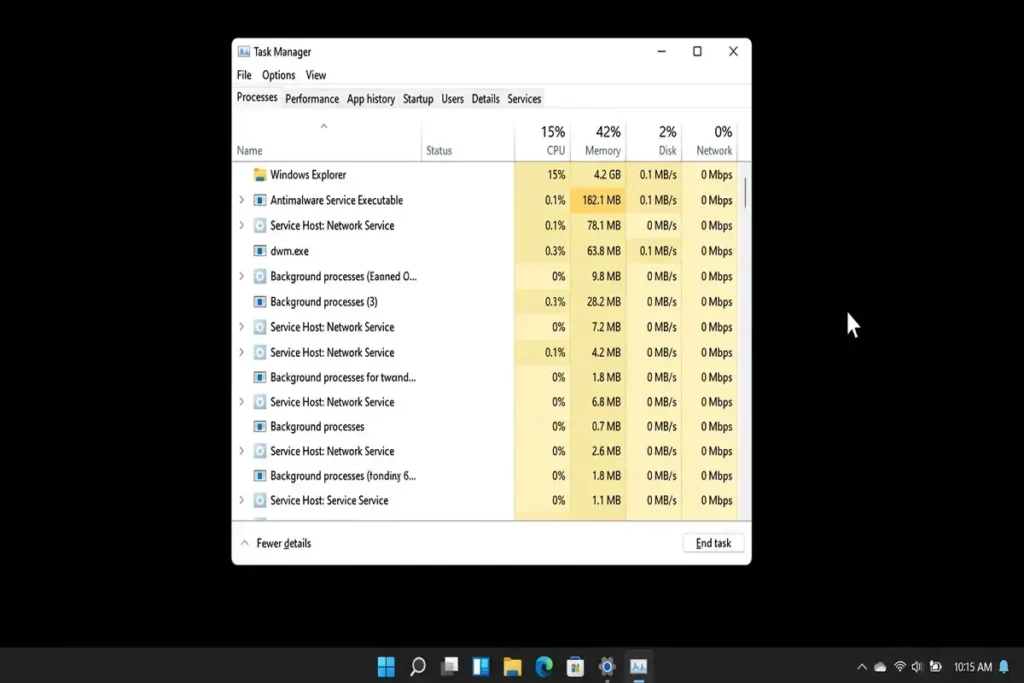
Task: Click the OneDrive cloud tray icon
Action: (x=880, y=667)
